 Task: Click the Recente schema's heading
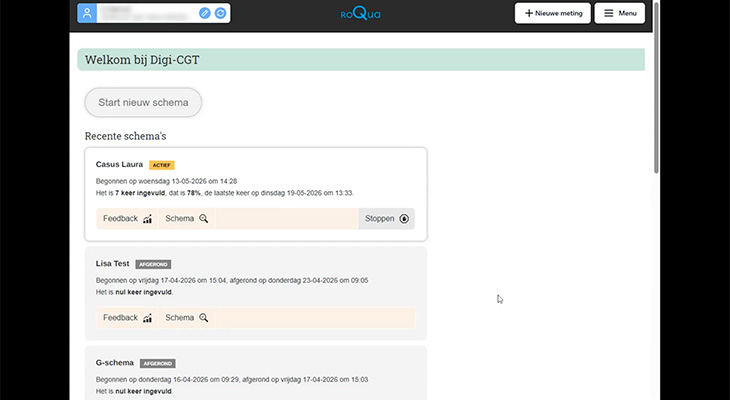coord(125,136)
